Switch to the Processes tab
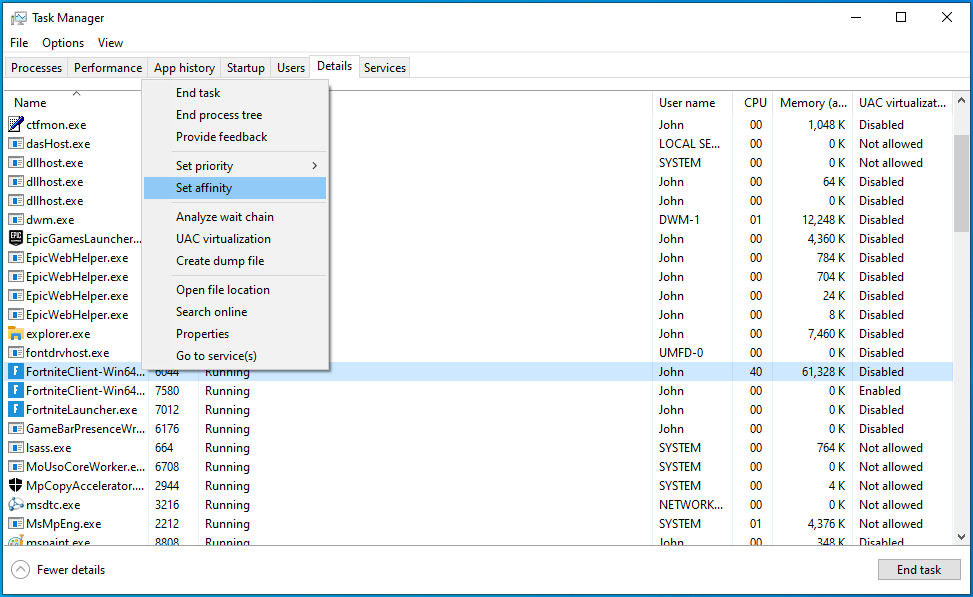This screenshot has width=973, height=597. (x=37, y=68)
